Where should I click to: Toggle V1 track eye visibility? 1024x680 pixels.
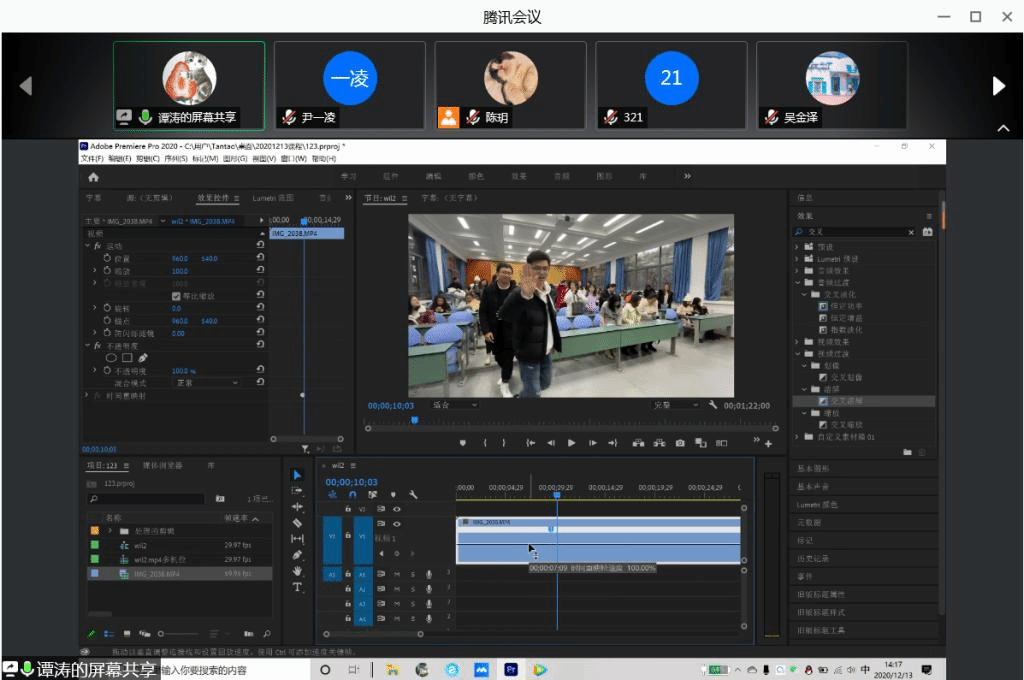396,523
